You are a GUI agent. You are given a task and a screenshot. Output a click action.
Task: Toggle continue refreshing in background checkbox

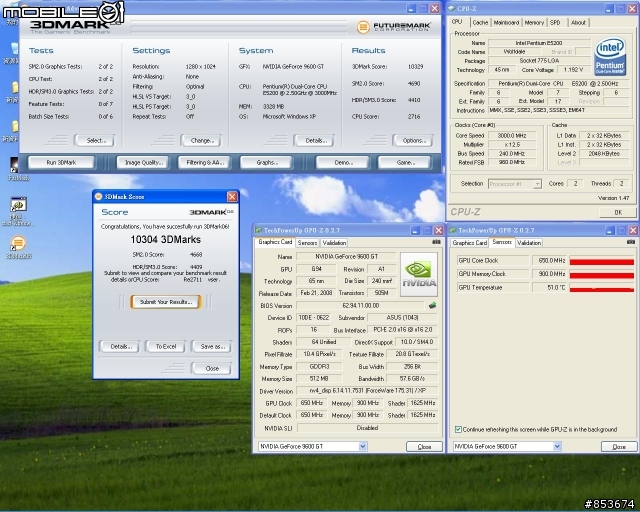[x=458, y=430]
